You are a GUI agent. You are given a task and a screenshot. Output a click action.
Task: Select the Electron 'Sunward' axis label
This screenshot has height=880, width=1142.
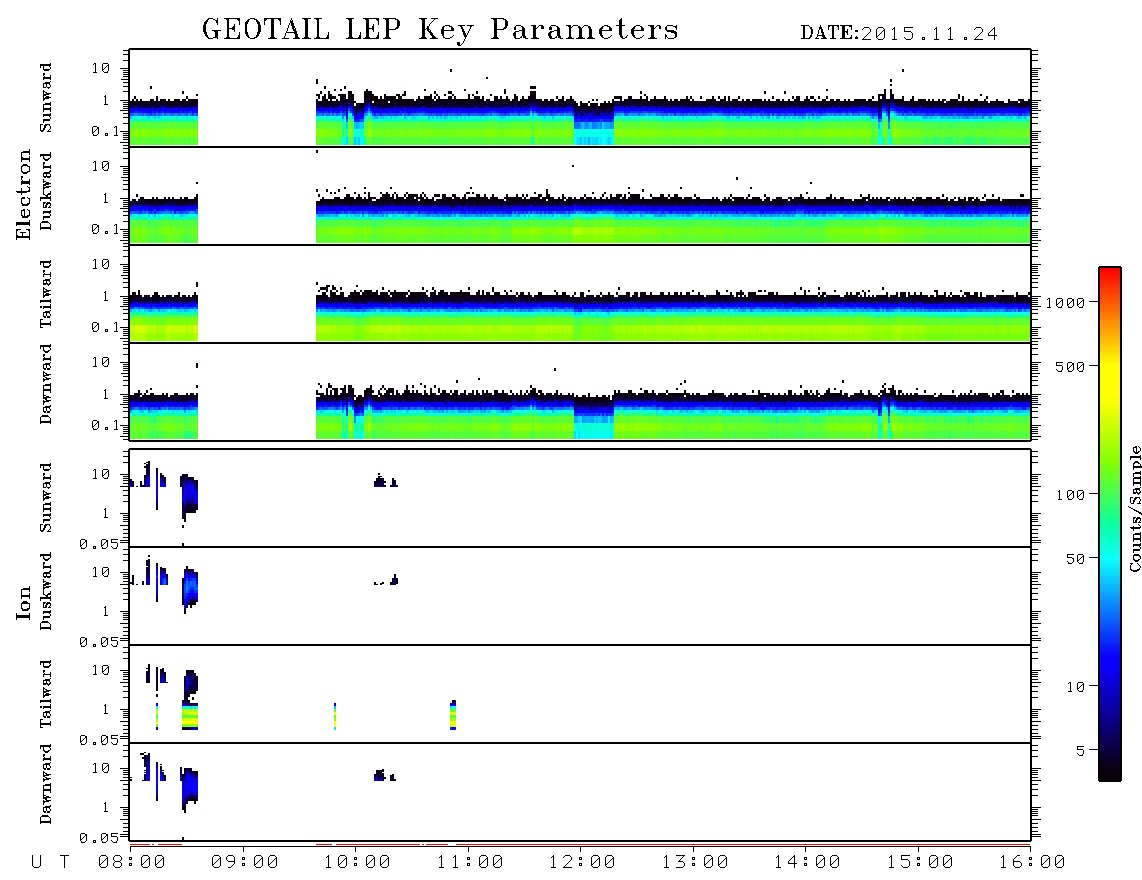click(46, 98)
